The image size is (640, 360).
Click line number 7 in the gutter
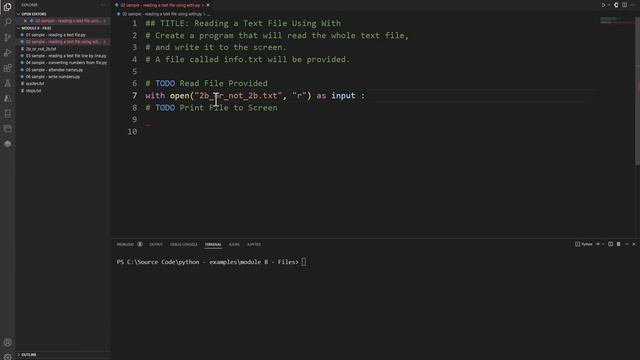pyautogui.click(x=134, y=96)
